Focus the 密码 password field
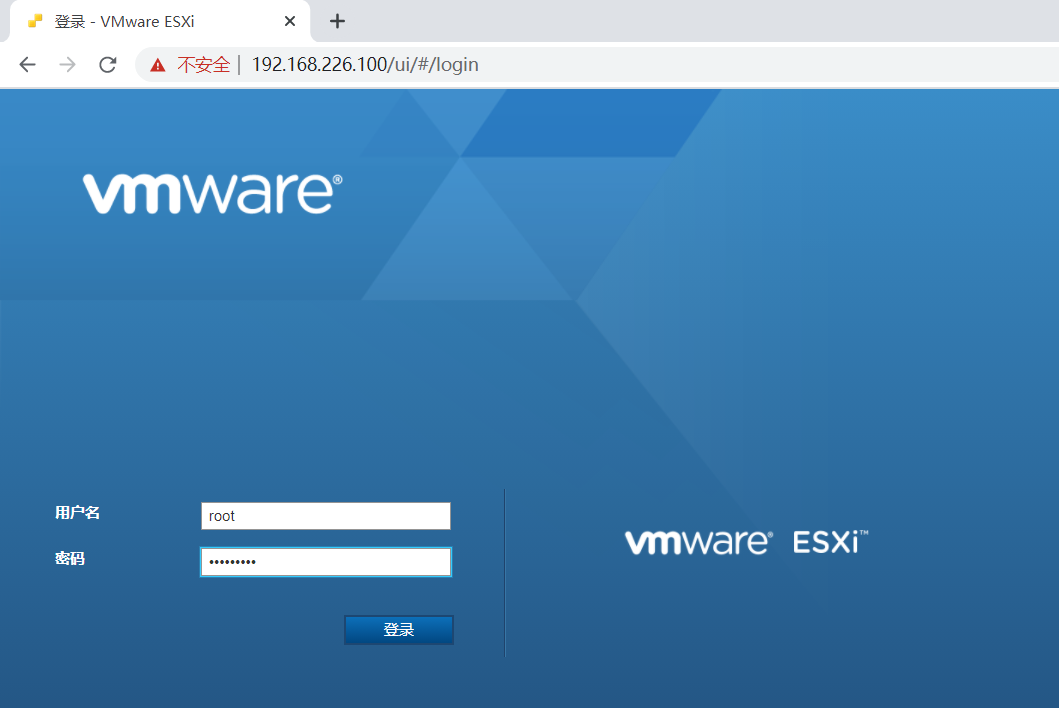 326,562
